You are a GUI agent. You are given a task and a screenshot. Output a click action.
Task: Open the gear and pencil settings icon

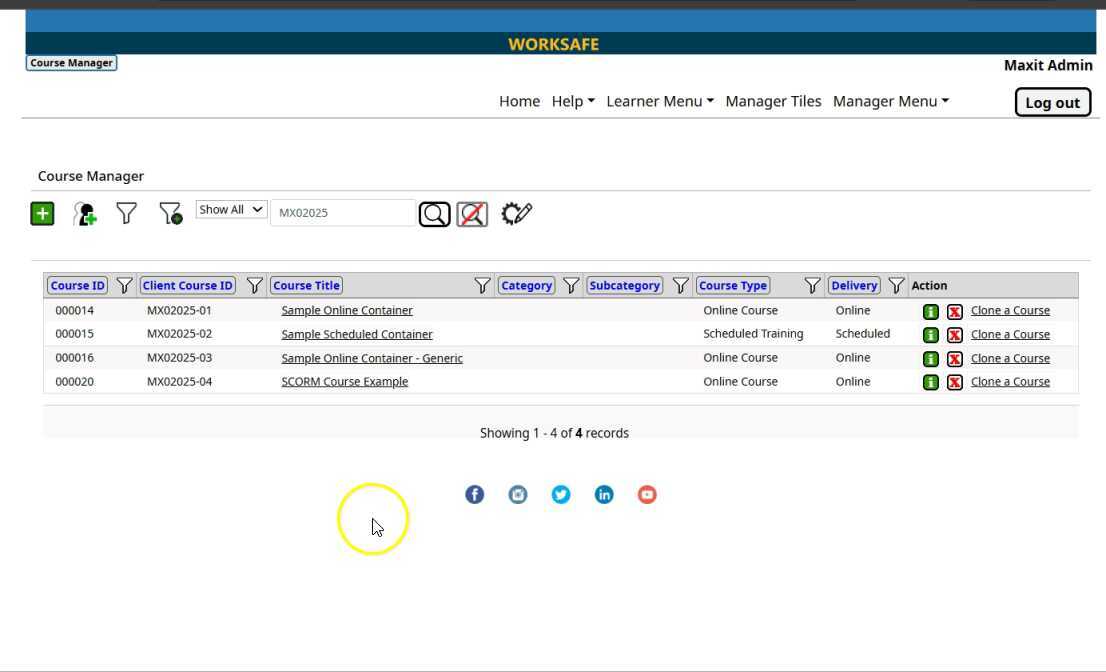point(516,213)
